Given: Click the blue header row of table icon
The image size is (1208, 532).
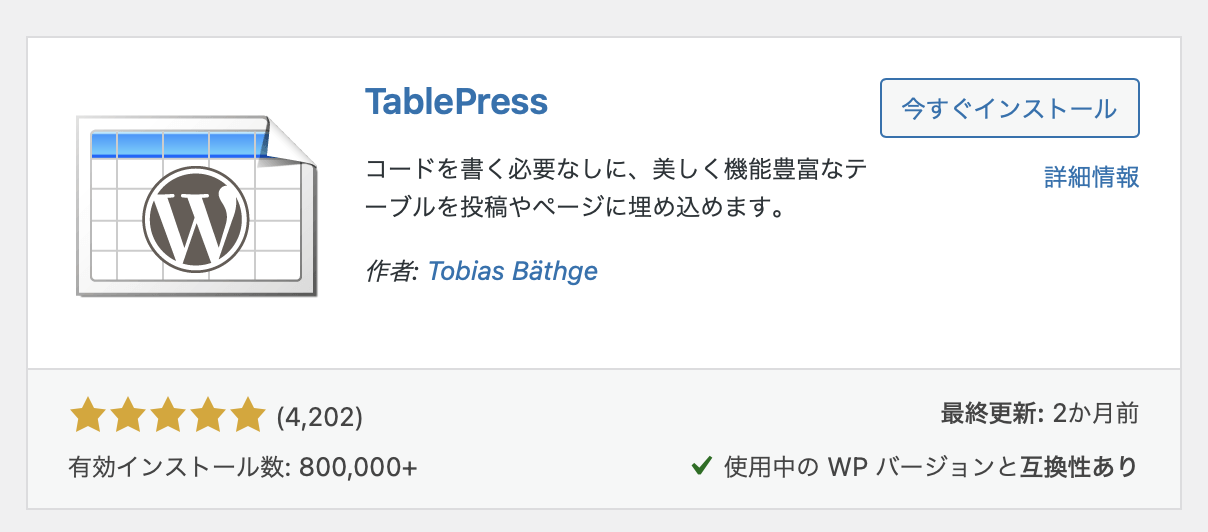Looking at the screenshot, I should [178, 146].
